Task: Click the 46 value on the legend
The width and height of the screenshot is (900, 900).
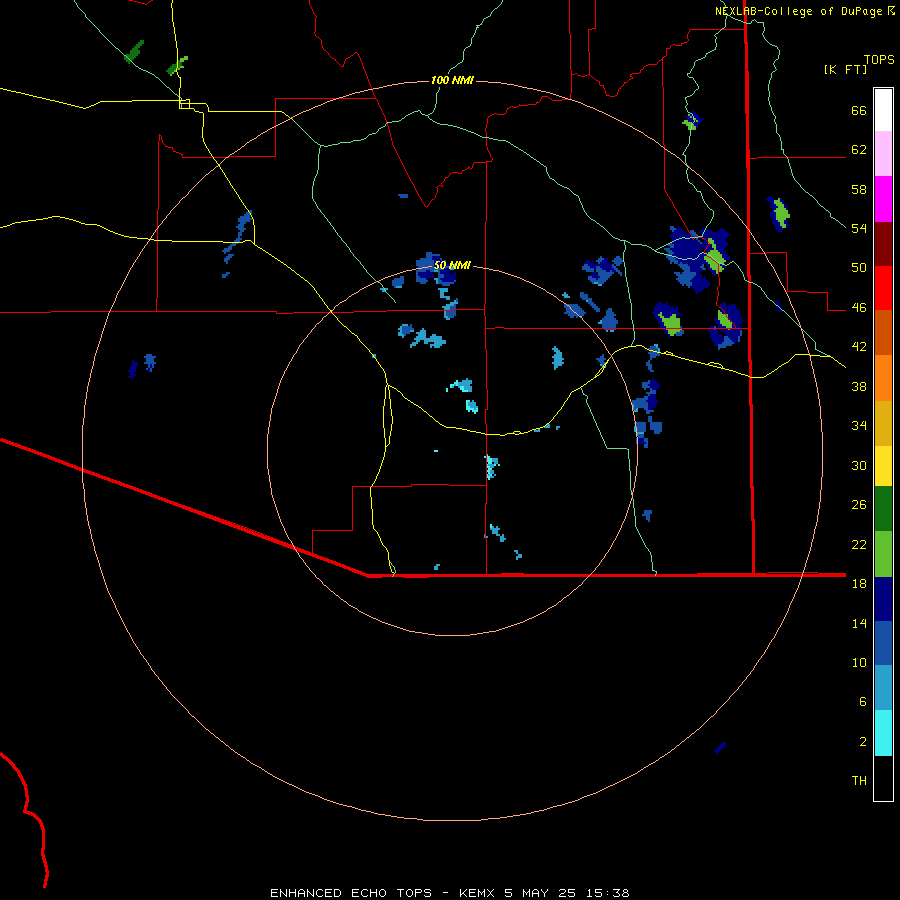Action: tap(859, 308)
